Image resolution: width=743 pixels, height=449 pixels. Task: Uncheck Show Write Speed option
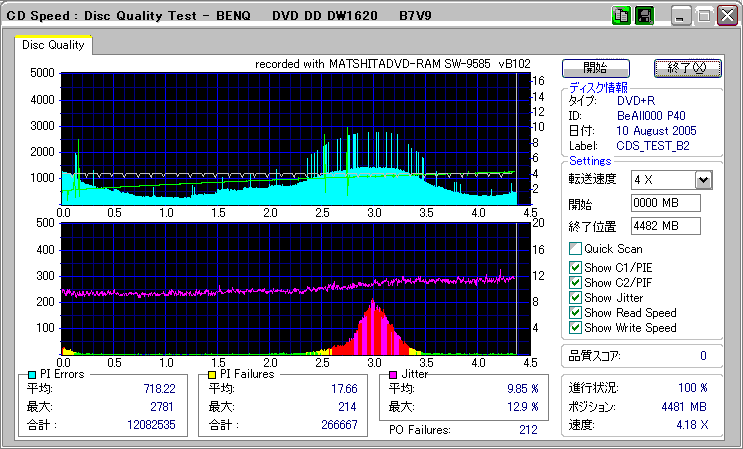point(574,327)
